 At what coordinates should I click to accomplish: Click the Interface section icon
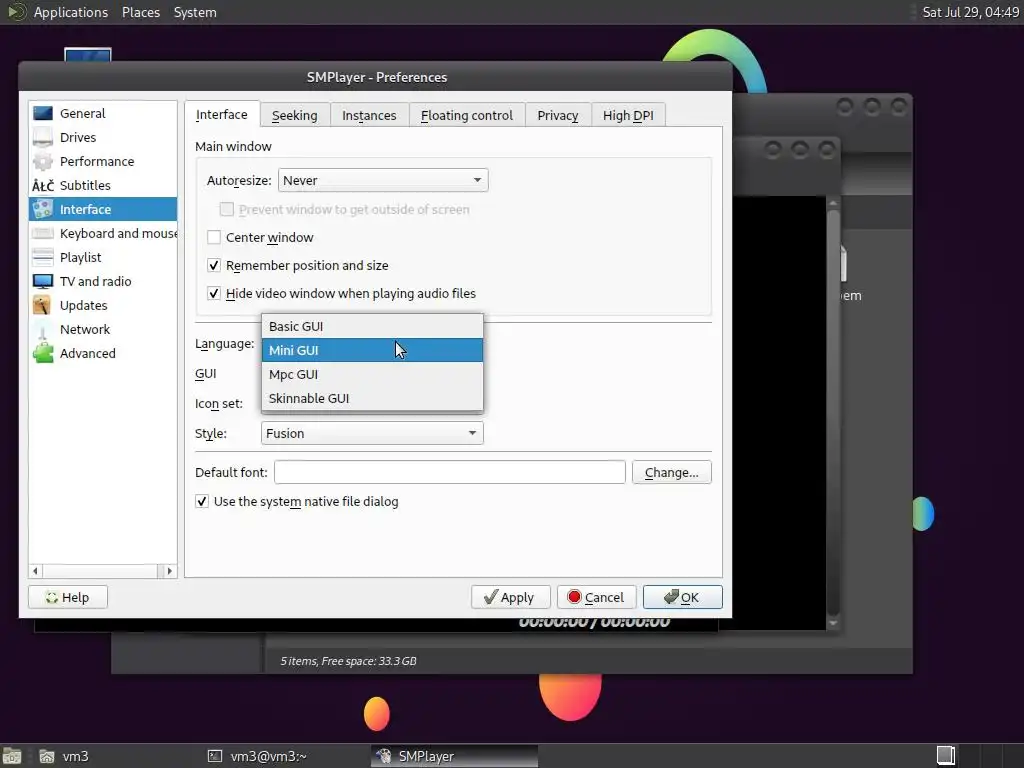[43, 209]
